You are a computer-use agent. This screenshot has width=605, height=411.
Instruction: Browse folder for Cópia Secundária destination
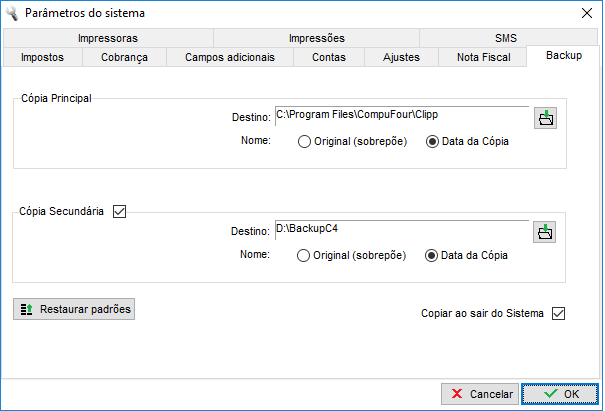pos(544,232)
